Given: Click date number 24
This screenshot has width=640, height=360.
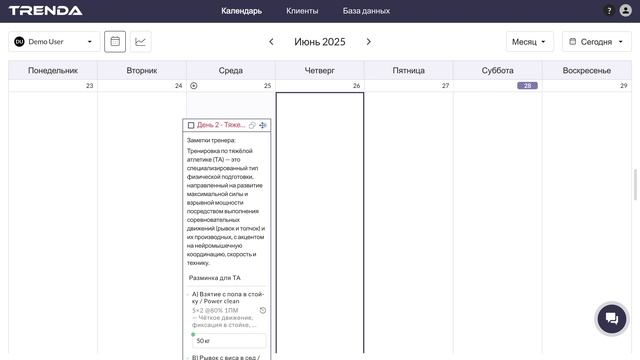Looking at the screenshot, I should click(x=178, y=86).
